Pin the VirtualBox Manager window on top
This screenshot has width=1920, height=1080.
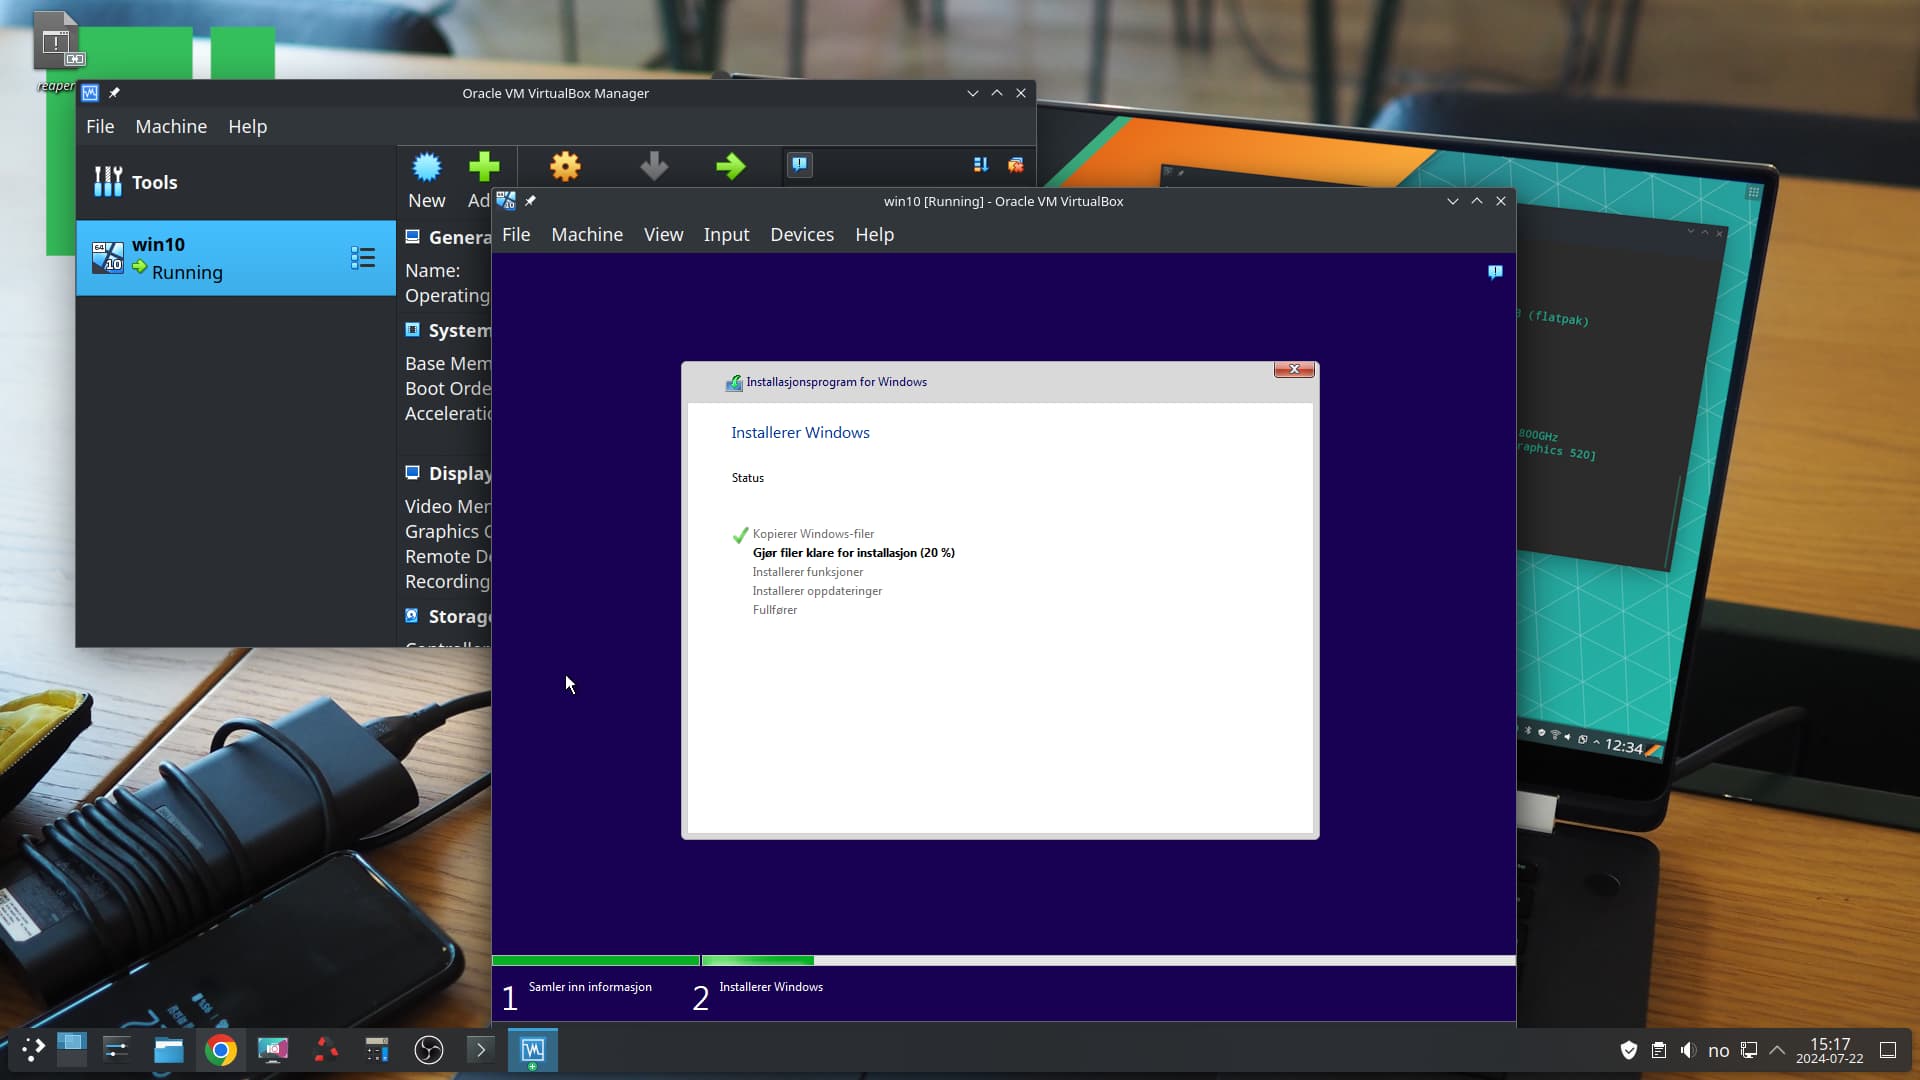tap(114, 93)
